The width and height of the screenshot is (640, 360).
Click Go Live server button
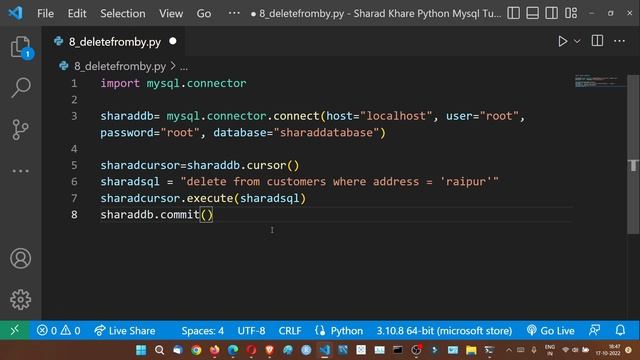[x=550, y=331]
